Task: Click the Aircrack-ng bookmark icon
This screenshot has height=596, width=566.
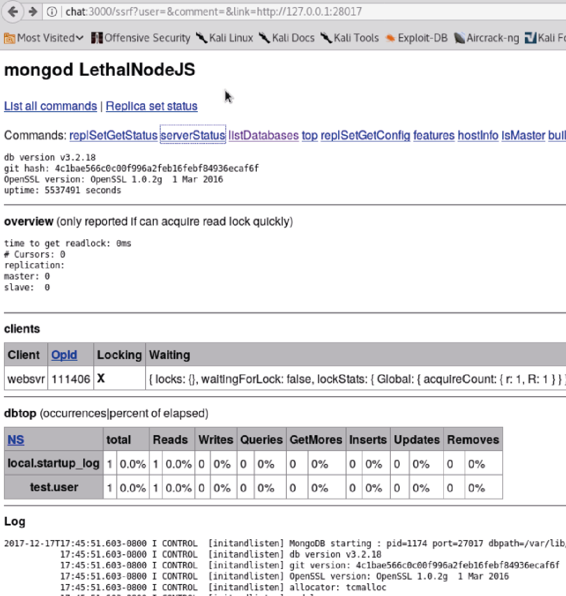Action: click(459, 38)
